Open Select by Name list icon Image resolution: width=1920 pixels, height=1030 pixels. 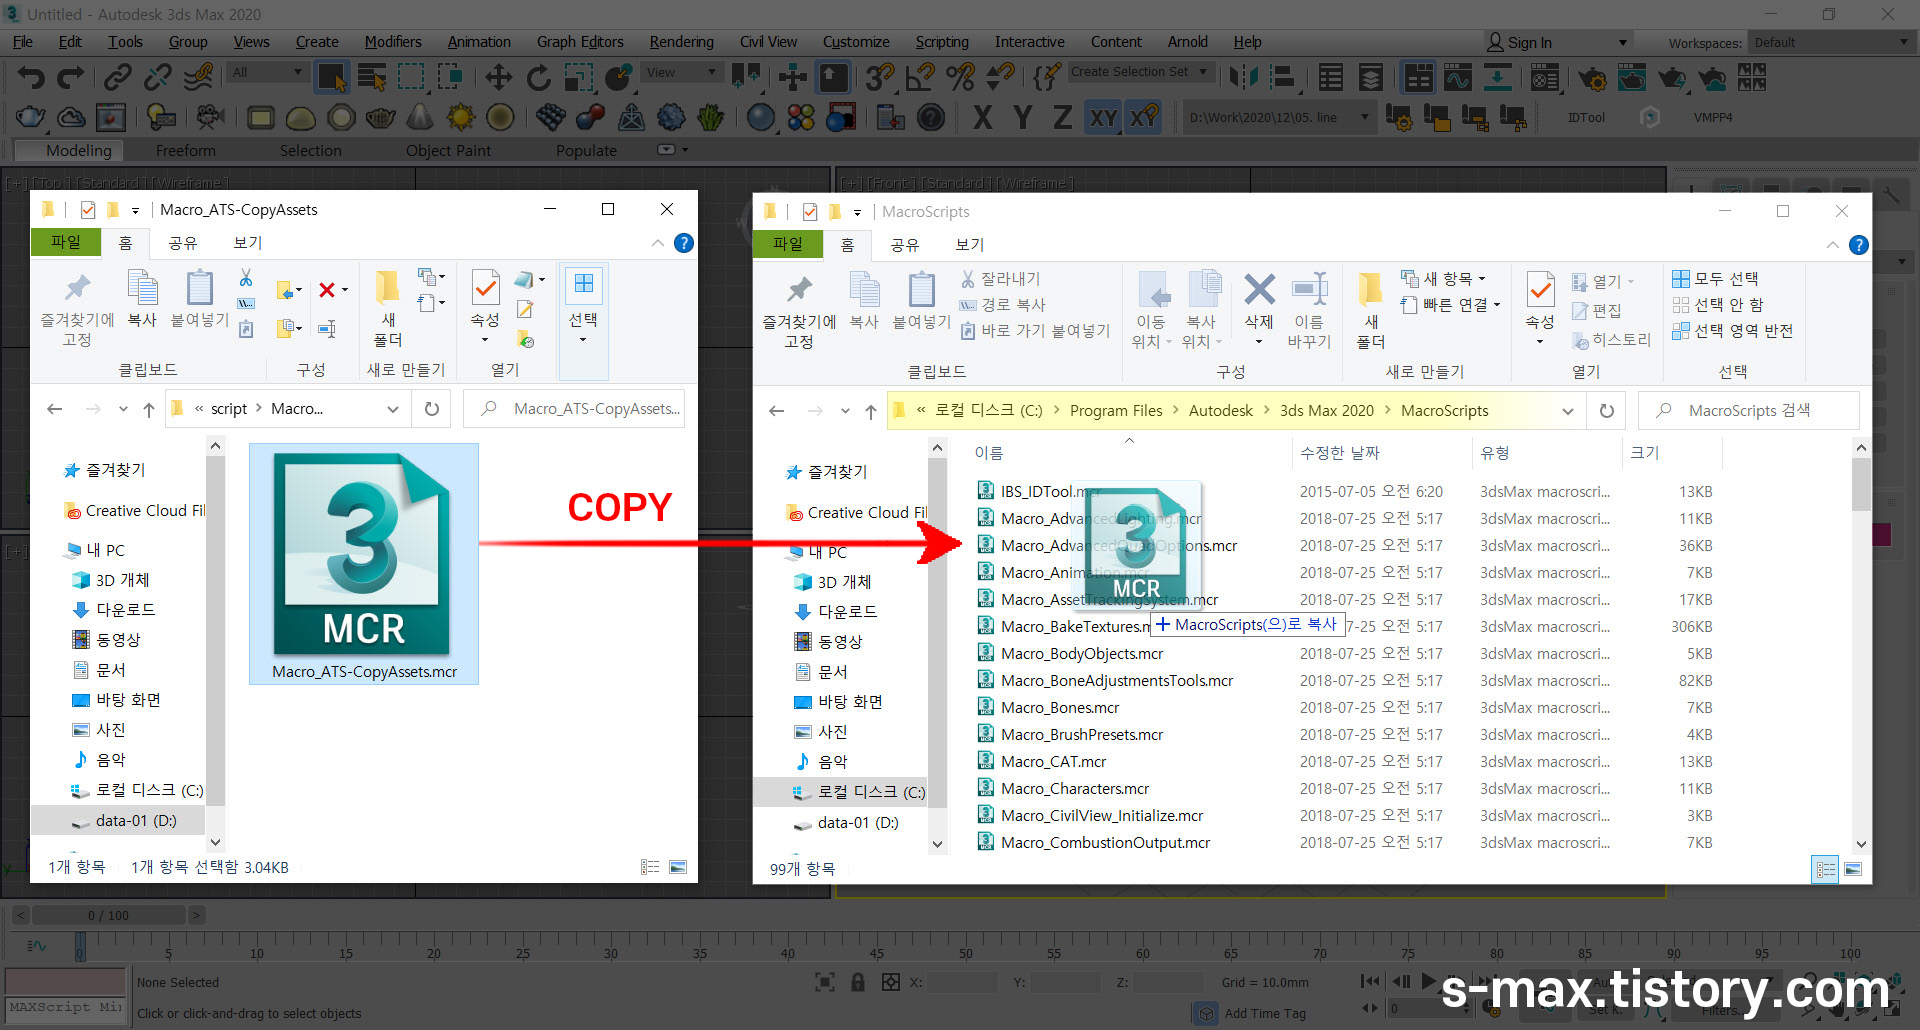click(372, 78)
